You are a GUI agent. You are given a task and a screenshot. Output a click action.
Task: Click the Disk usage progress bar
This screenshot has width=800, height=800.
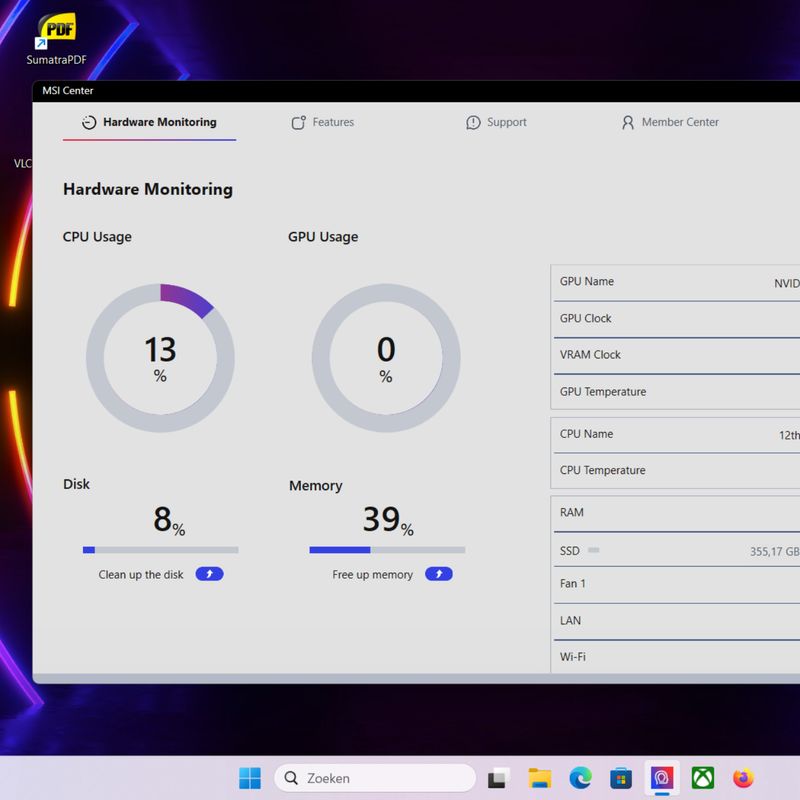160,549
